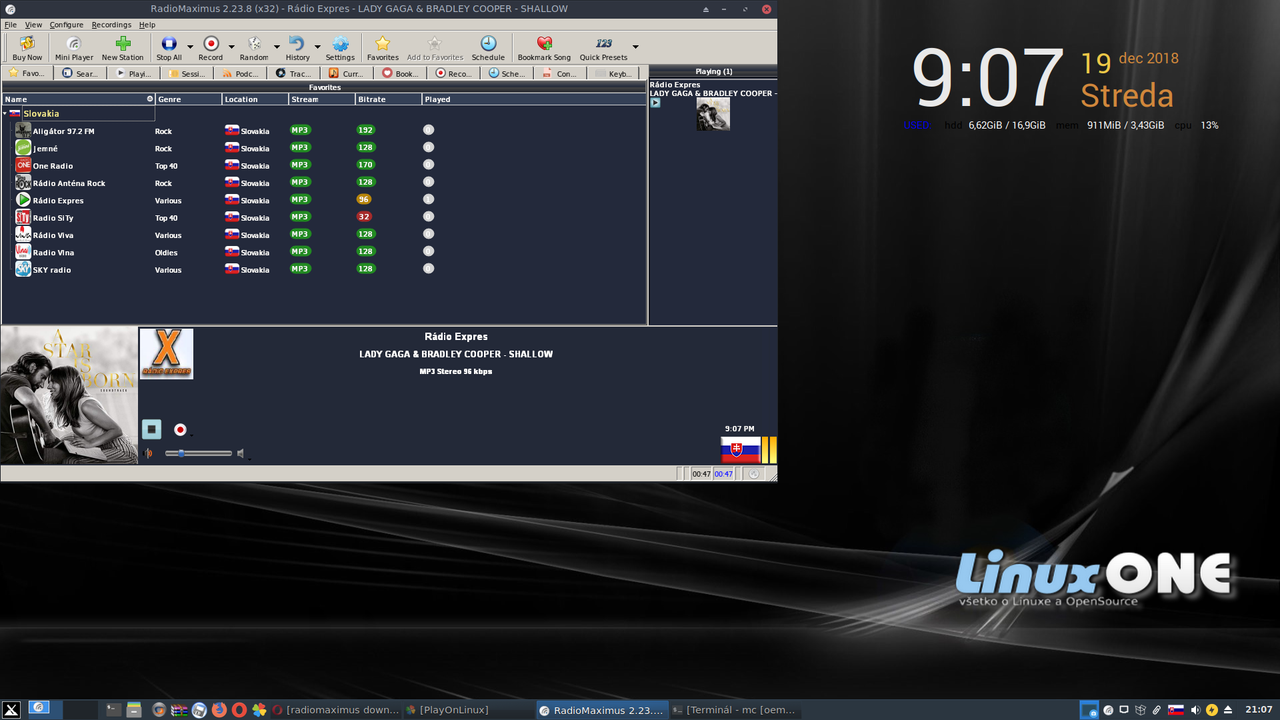Open the History toolbar button

click(x=297, y=47)
